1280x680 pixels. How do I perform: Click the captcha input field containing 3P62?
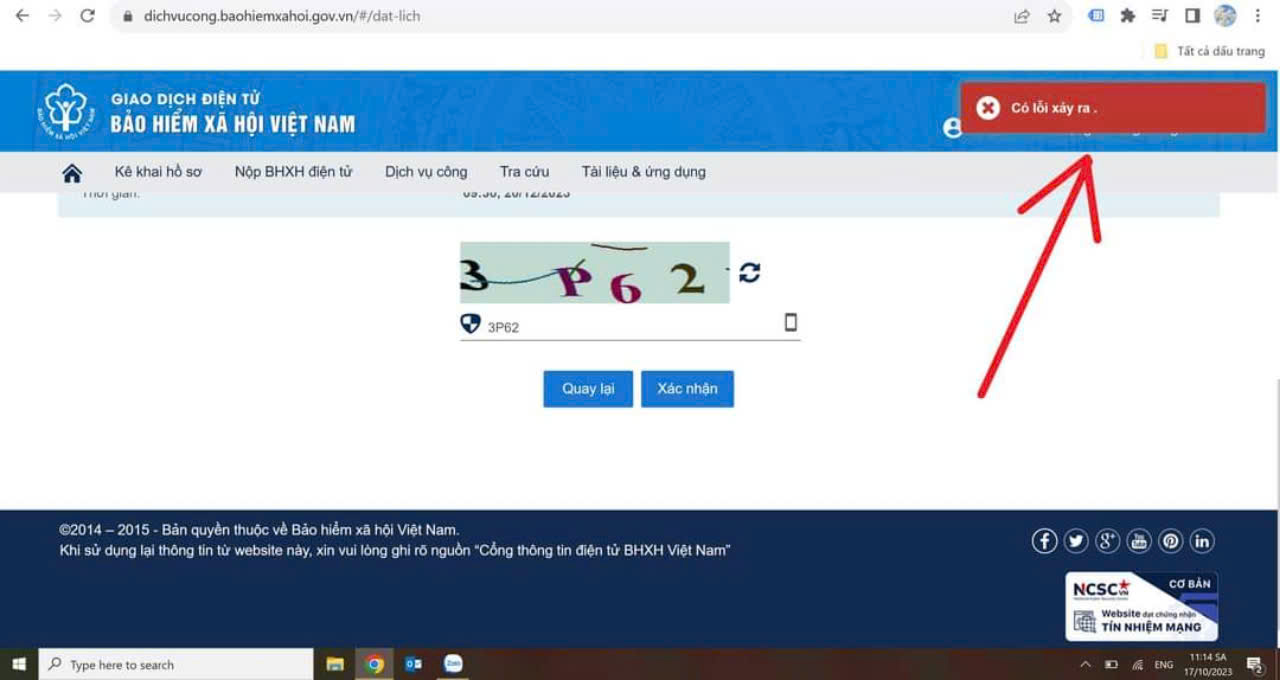630,326
